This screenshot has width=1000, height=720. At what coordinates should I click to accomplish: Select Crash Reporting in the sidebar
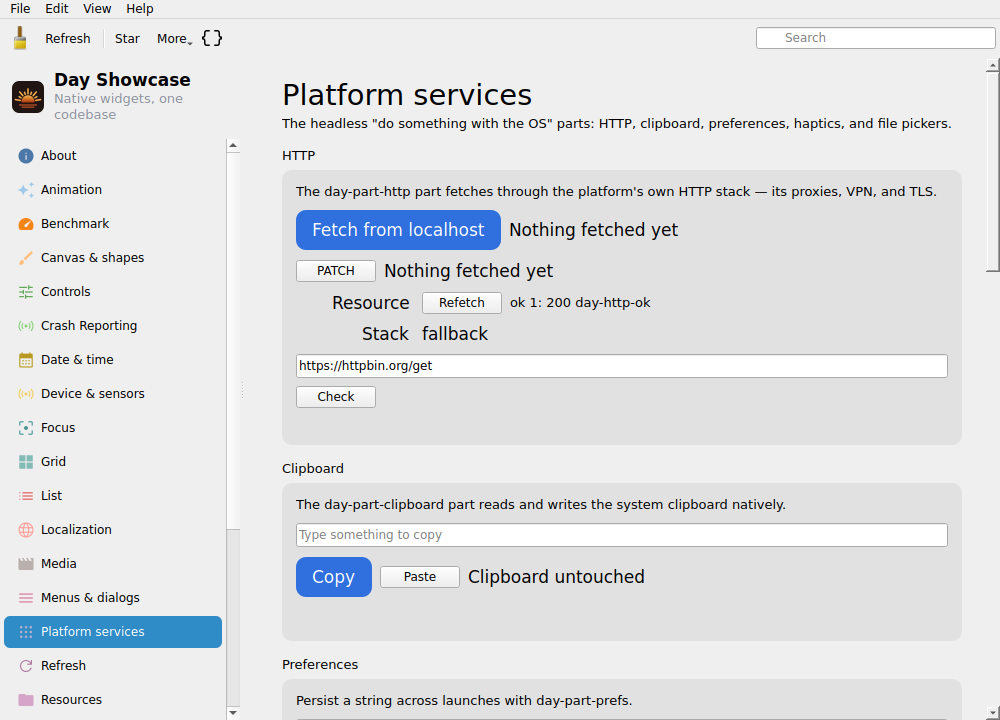(x=113, y=326)
